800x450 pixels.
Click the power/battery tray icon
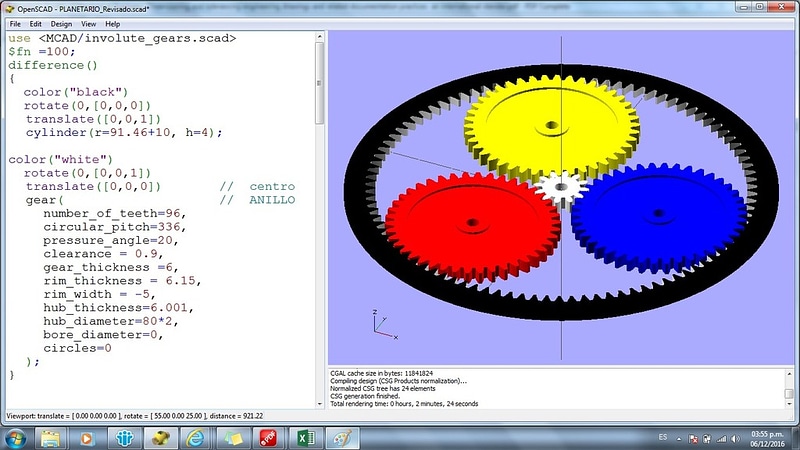[x=707, y=439]
